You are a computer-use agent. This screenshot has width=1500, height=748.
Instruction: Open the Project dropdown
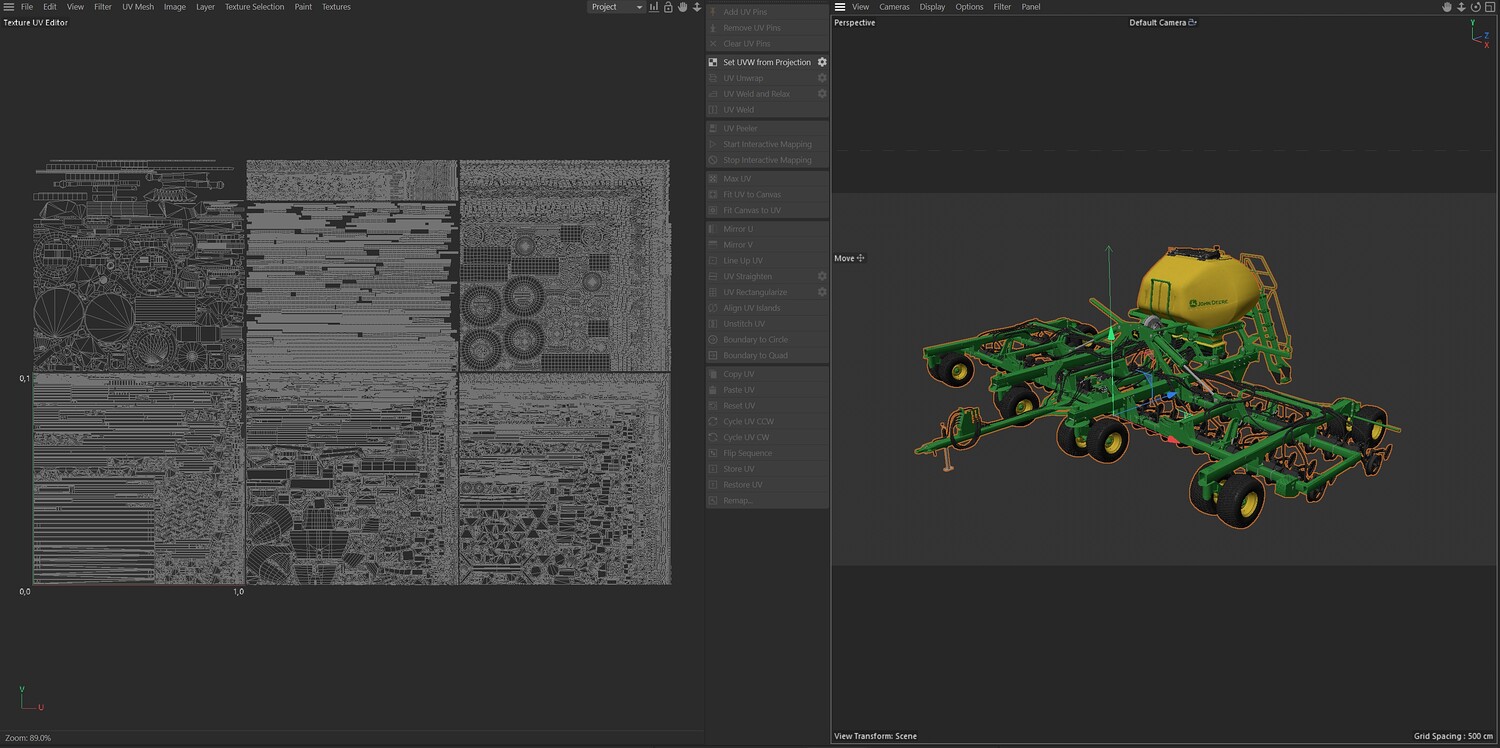pyautogui.click(x=616, y=7)
